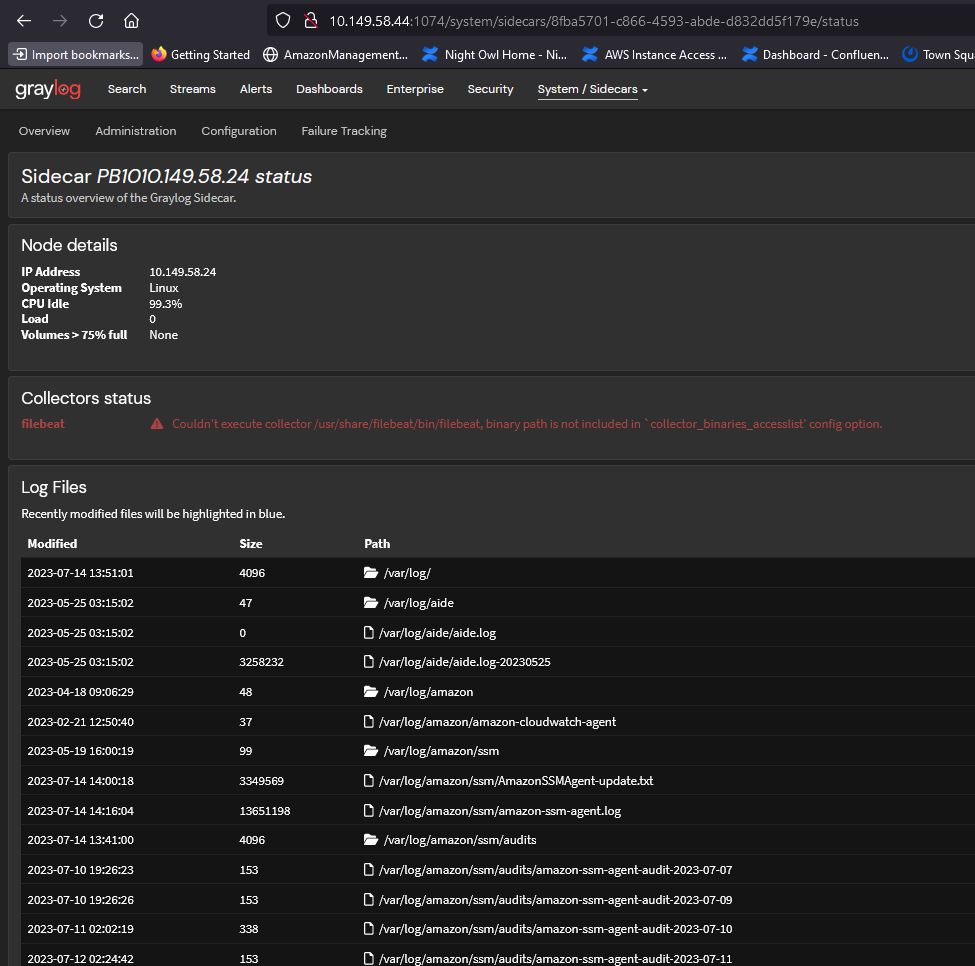Viewport: 975px width, 966px height.
Task: Open AWS Instance Access bookmark
Action: point(654,55)
